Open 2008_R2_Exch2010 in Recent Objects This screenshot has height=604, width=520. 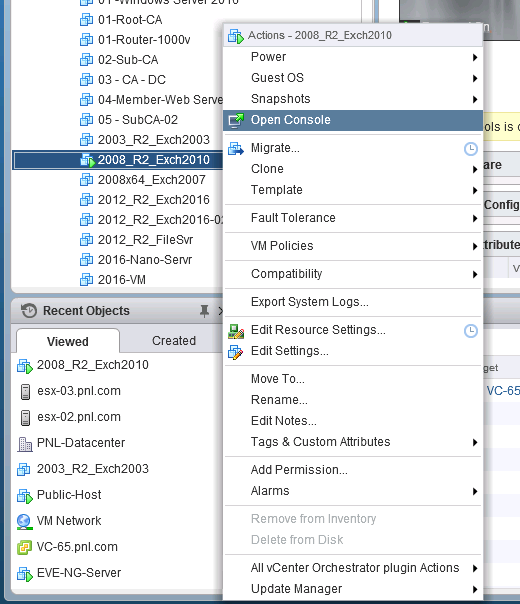coord(93,365)
